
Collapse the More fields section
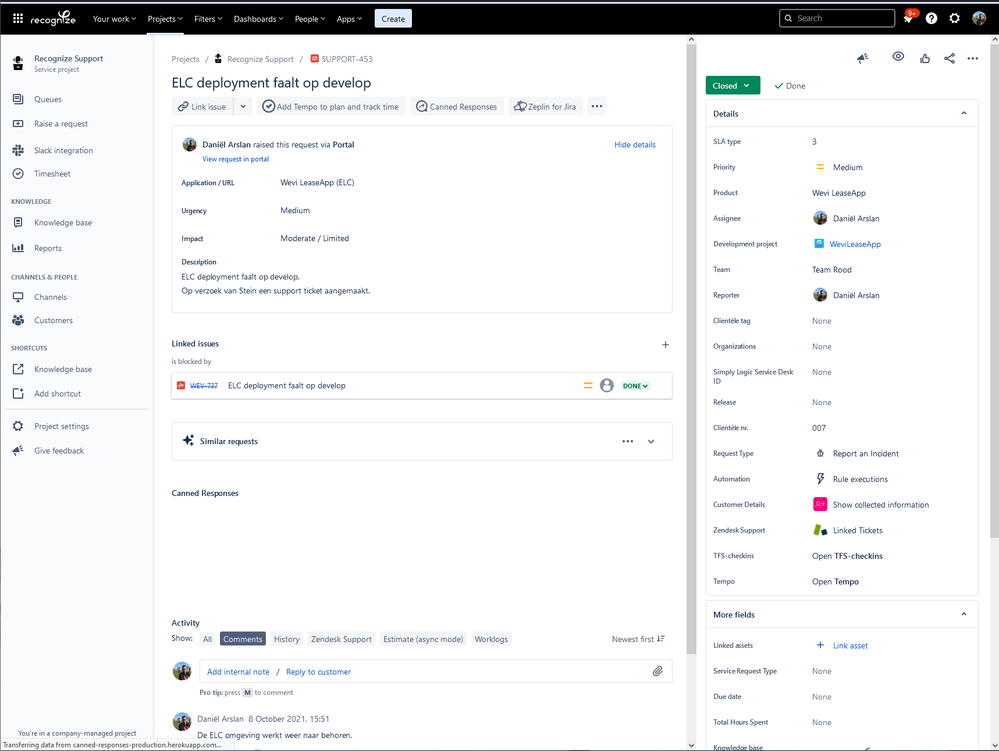click(x=963, y=614)
